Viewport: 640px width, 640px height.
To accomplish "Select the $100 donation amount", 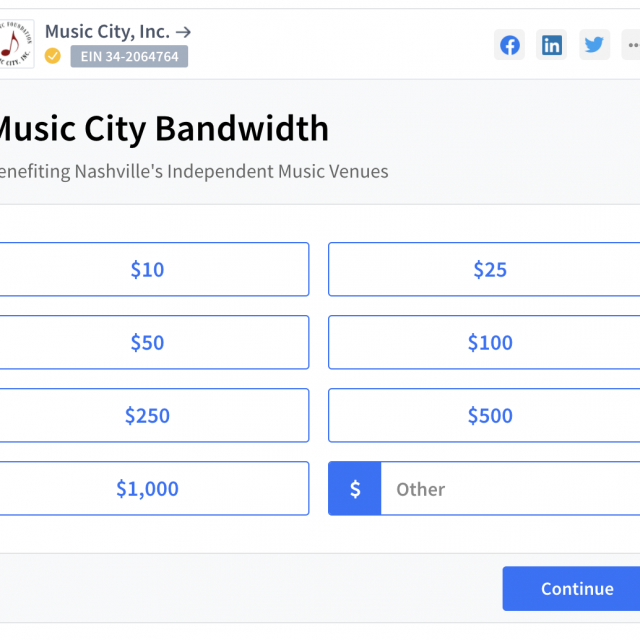I will 489,343.
